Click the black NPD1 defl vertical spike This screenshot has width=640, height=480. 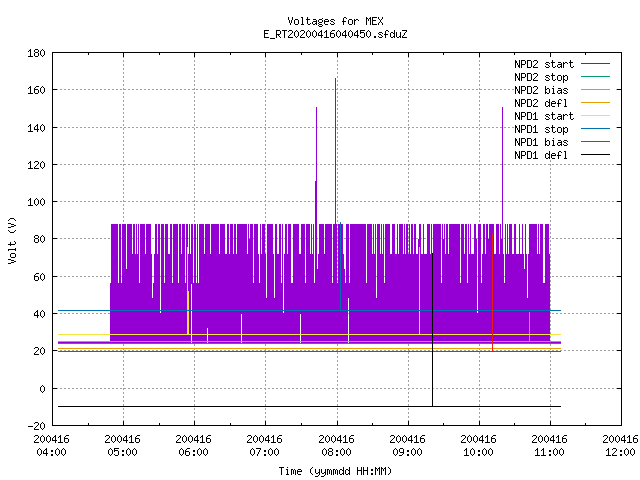(433, 330)
